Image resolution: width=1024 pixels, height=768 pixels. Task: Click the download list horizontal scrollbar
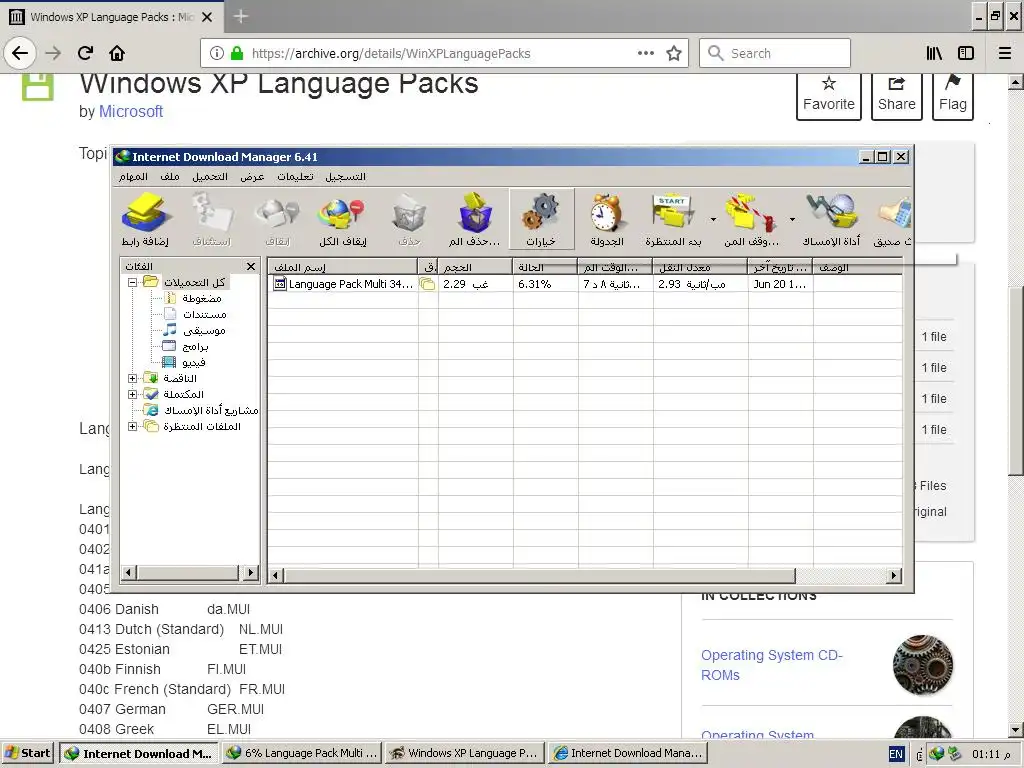click(539, 575)
